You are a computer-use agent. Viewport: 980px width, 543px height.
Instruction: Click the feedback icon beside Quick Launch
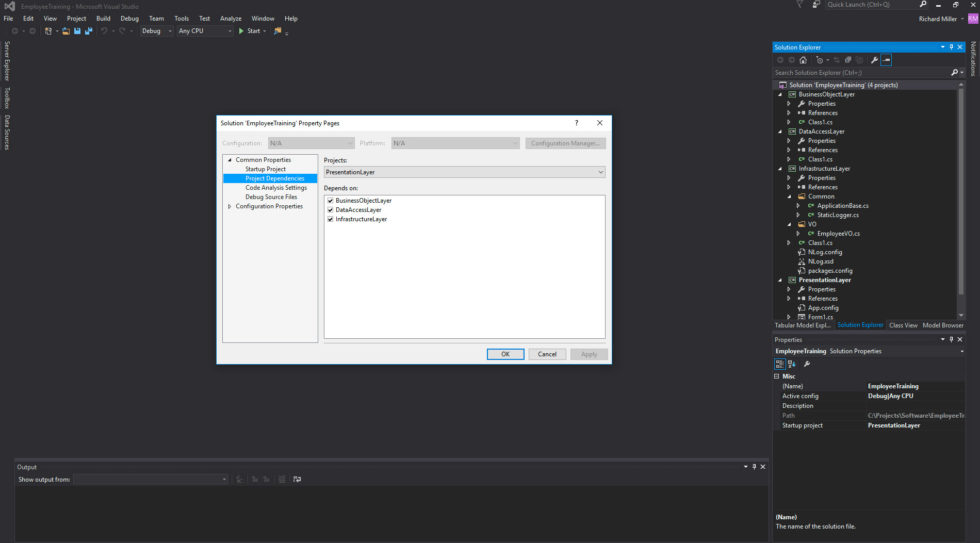point(816,4)
